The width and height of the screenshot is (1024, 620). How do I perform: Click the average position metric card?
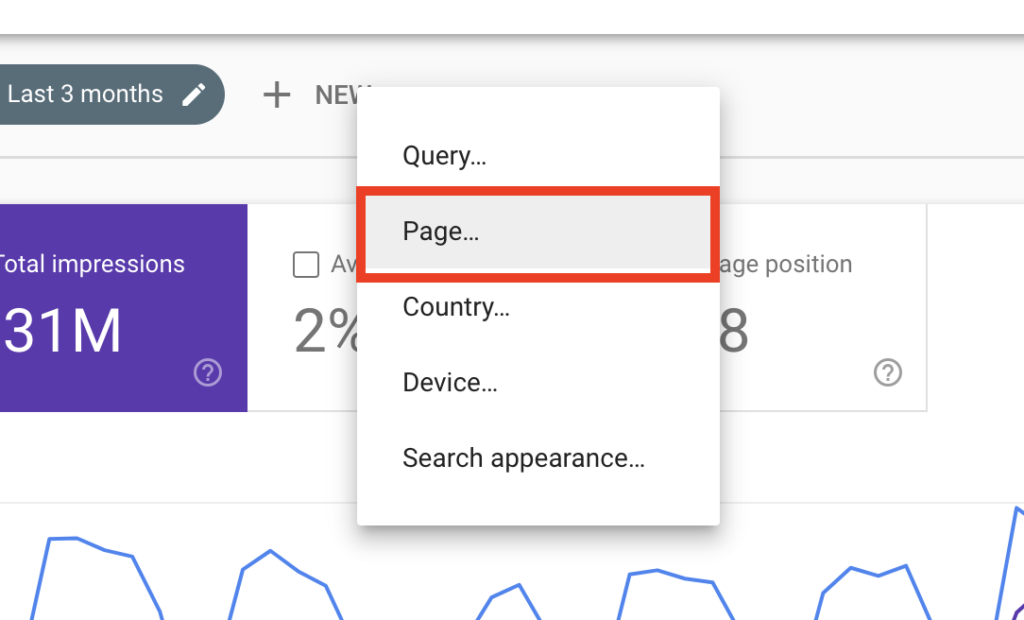(x=823, y=308)
